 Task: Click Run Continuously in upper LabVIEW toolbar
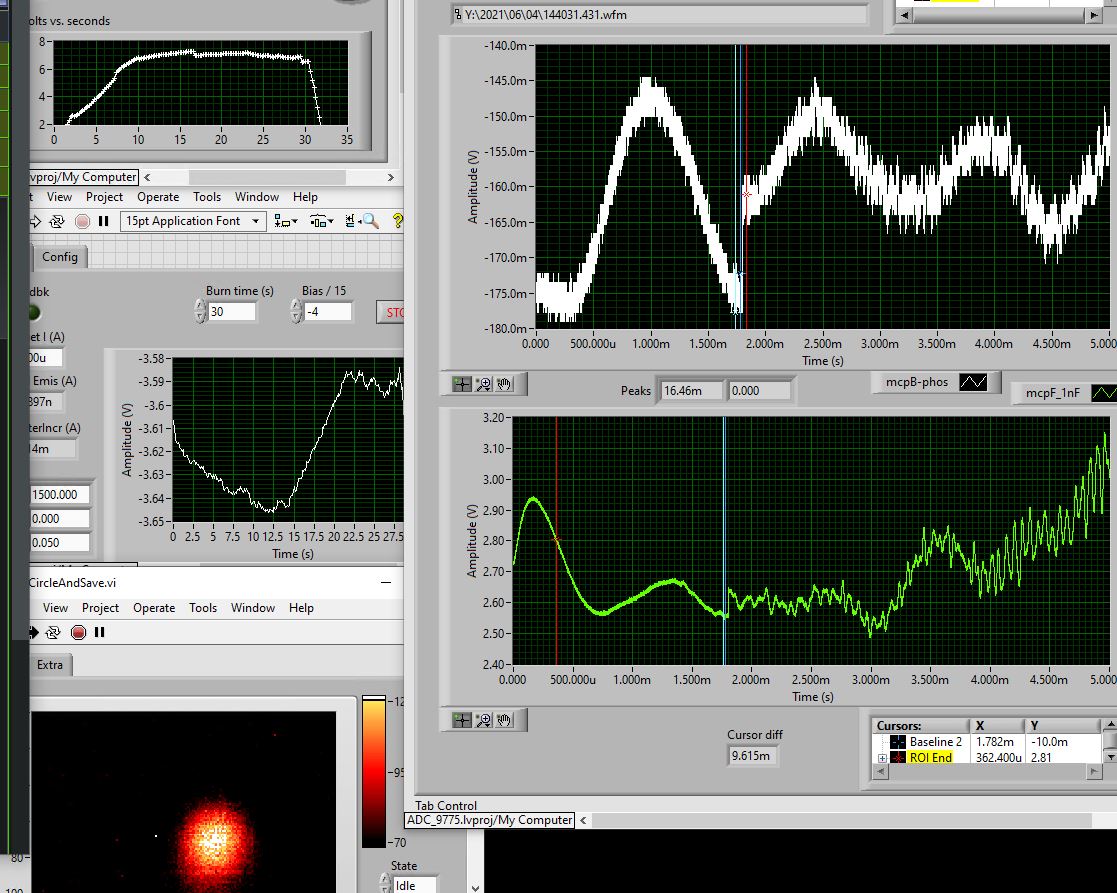(57, 221)
